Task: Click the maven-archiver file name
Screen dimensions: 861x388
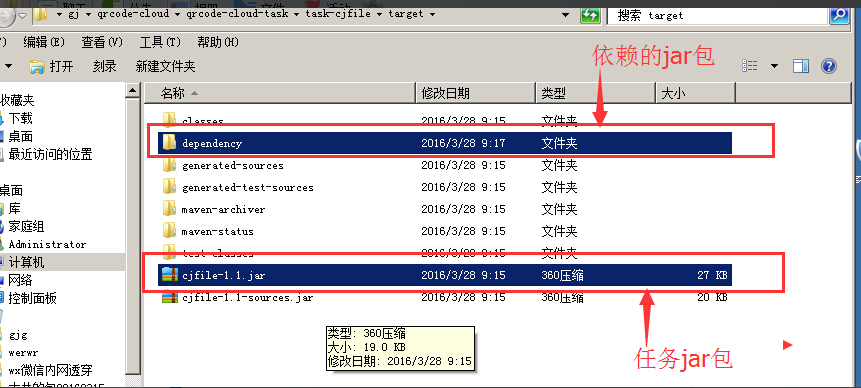Action: click(223, 209)
